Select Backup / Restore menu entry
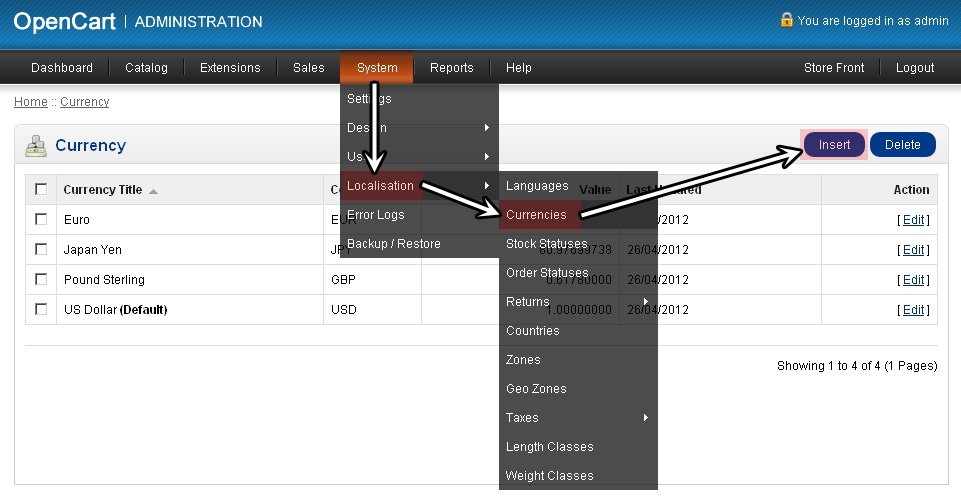This screenshot has width=961, height=496. click(419, 243)
